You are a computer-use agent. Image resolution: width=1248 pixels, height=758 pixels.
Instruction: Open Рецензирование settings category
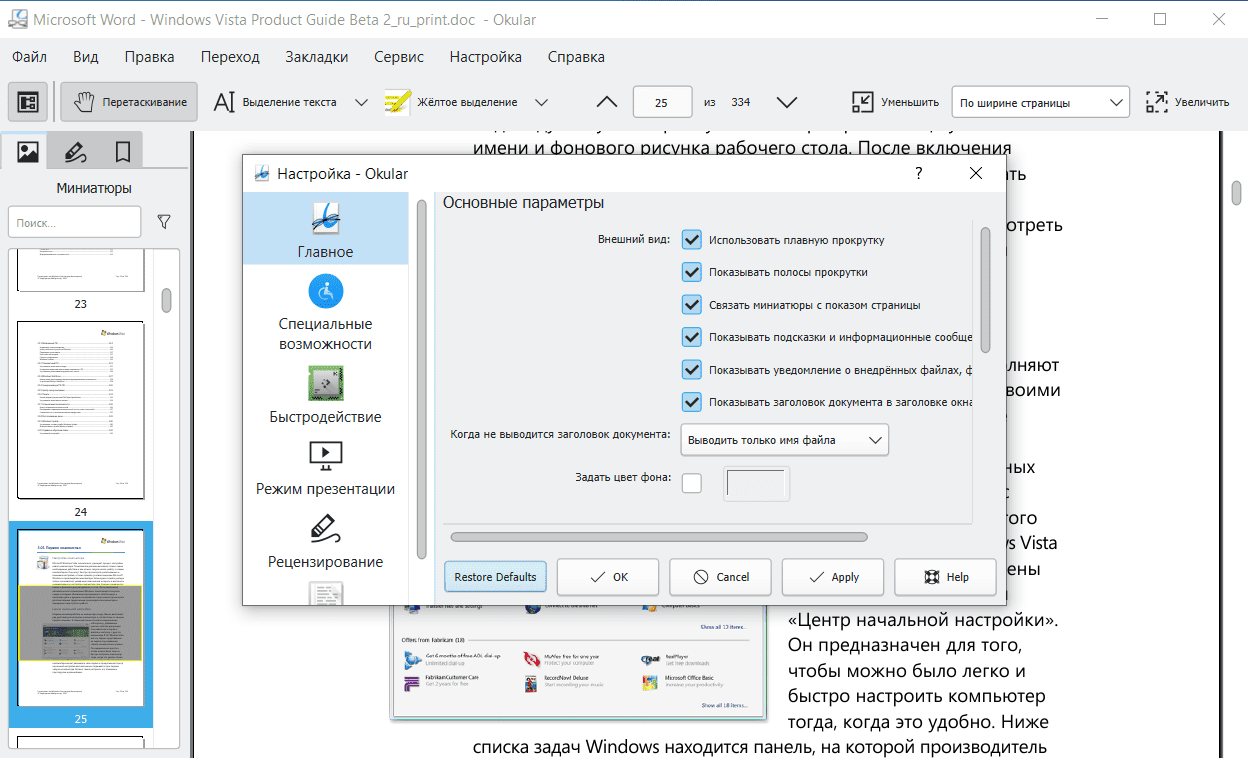(x=325, y=540)
